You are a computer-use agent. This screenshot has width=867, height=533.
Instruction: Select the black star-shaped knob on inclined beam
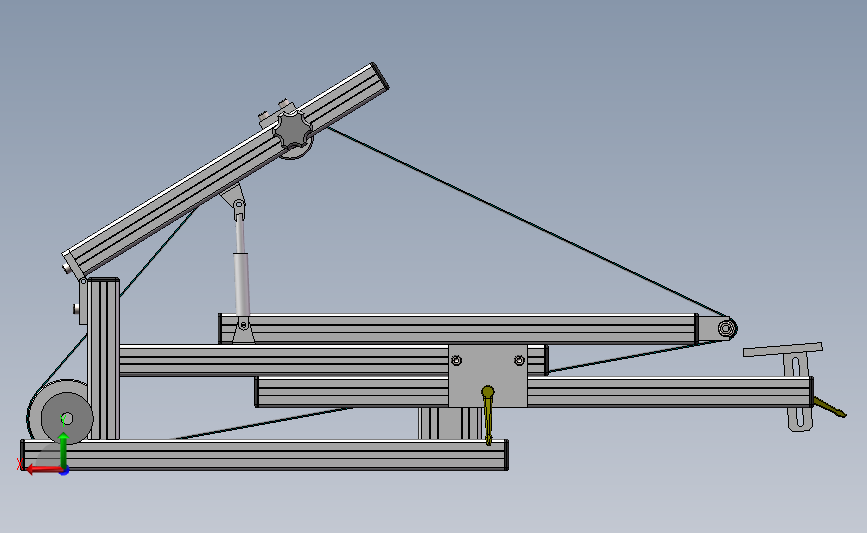coord(293,130)
